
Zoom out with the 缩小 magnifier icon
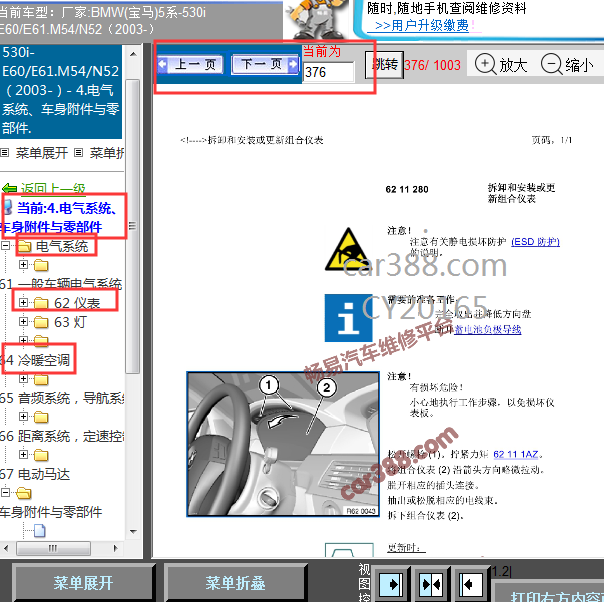coord(551,64)
